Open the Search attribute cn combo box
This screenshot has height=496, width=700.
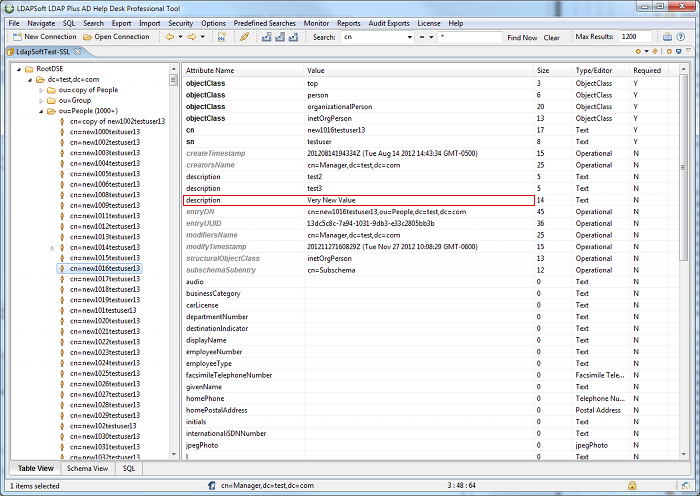point(378,37)
